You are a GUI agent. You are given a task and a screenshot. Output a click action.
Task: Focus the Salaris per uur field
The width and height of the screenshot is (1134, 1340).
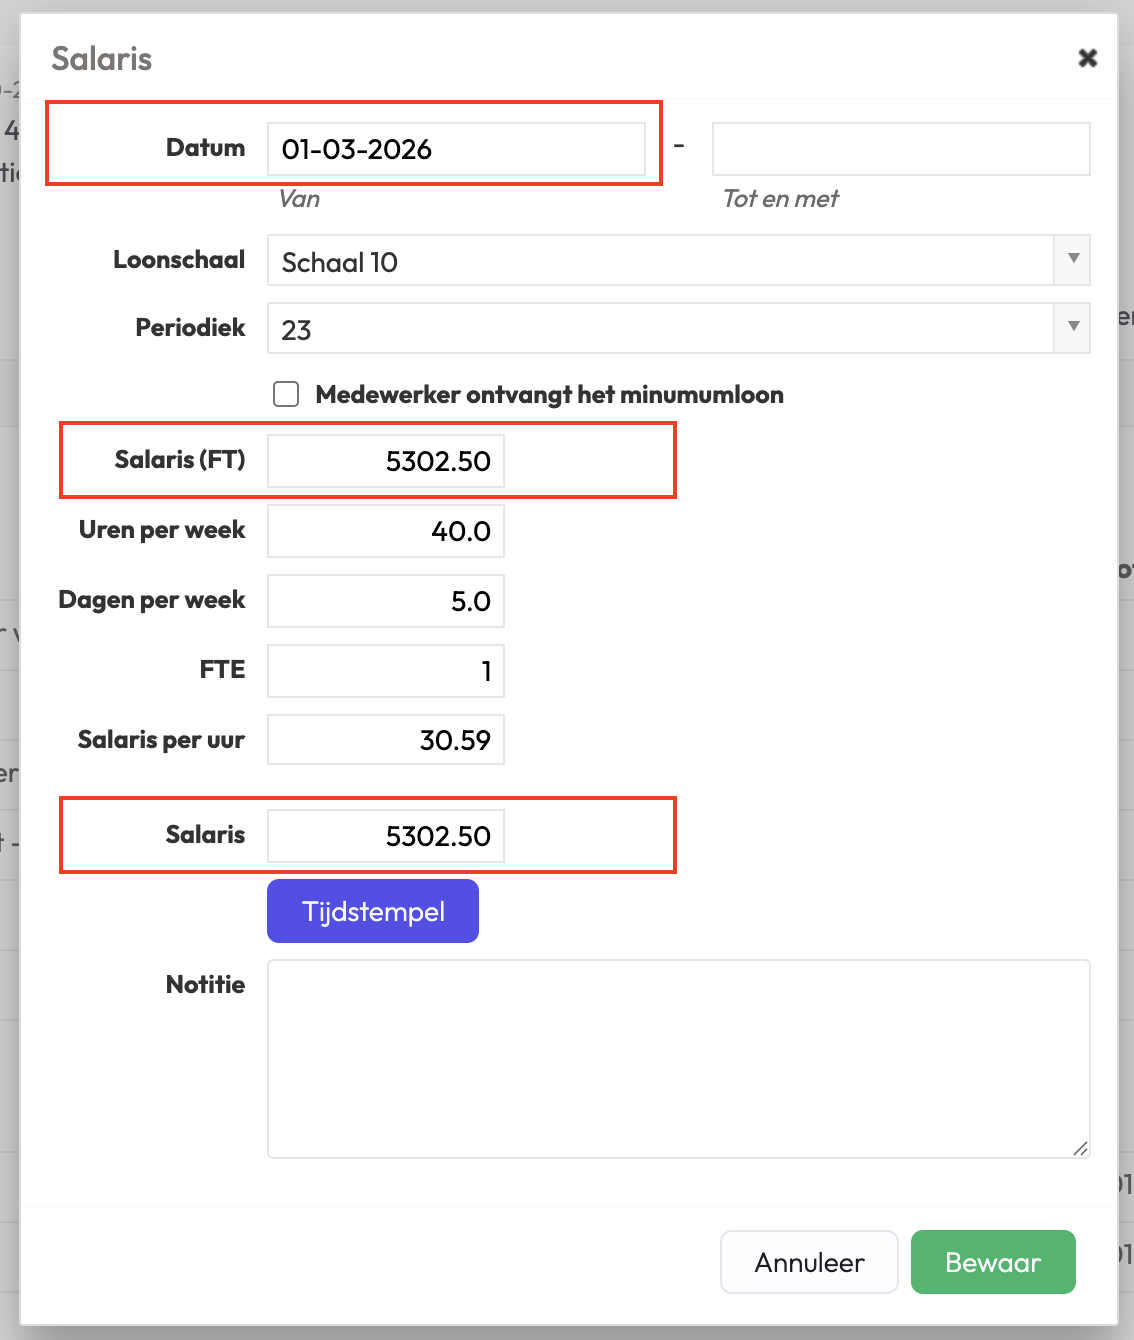click(x=386, y=740)
